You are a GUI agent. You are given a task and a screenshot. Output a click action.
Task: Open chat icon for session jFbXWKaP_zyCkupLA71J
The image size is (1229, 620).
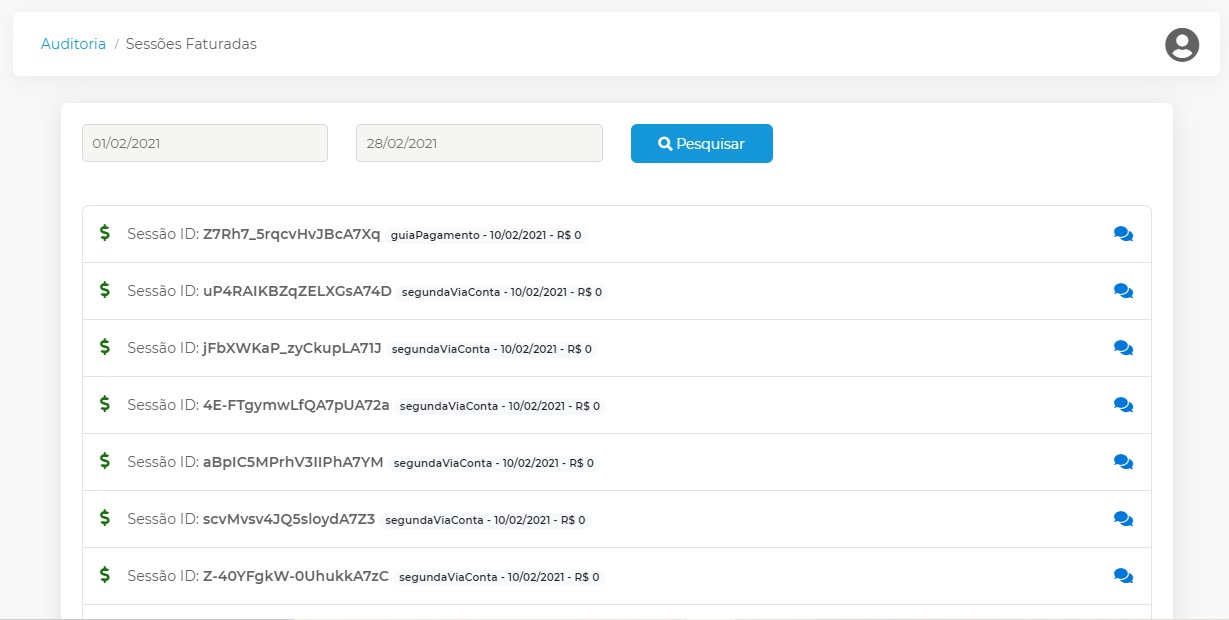point(1123,348)
